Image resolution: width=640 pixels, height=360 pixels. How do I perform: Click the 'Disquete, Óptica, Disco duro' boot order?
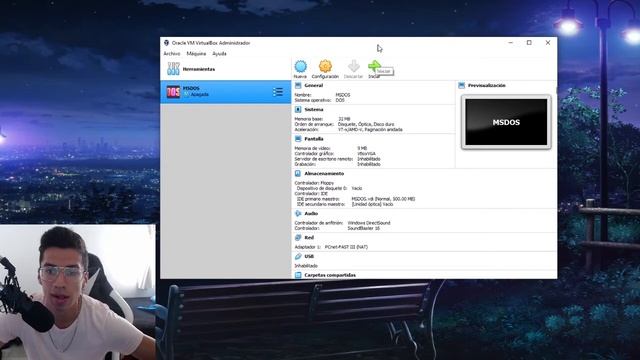tap(366, 124)
